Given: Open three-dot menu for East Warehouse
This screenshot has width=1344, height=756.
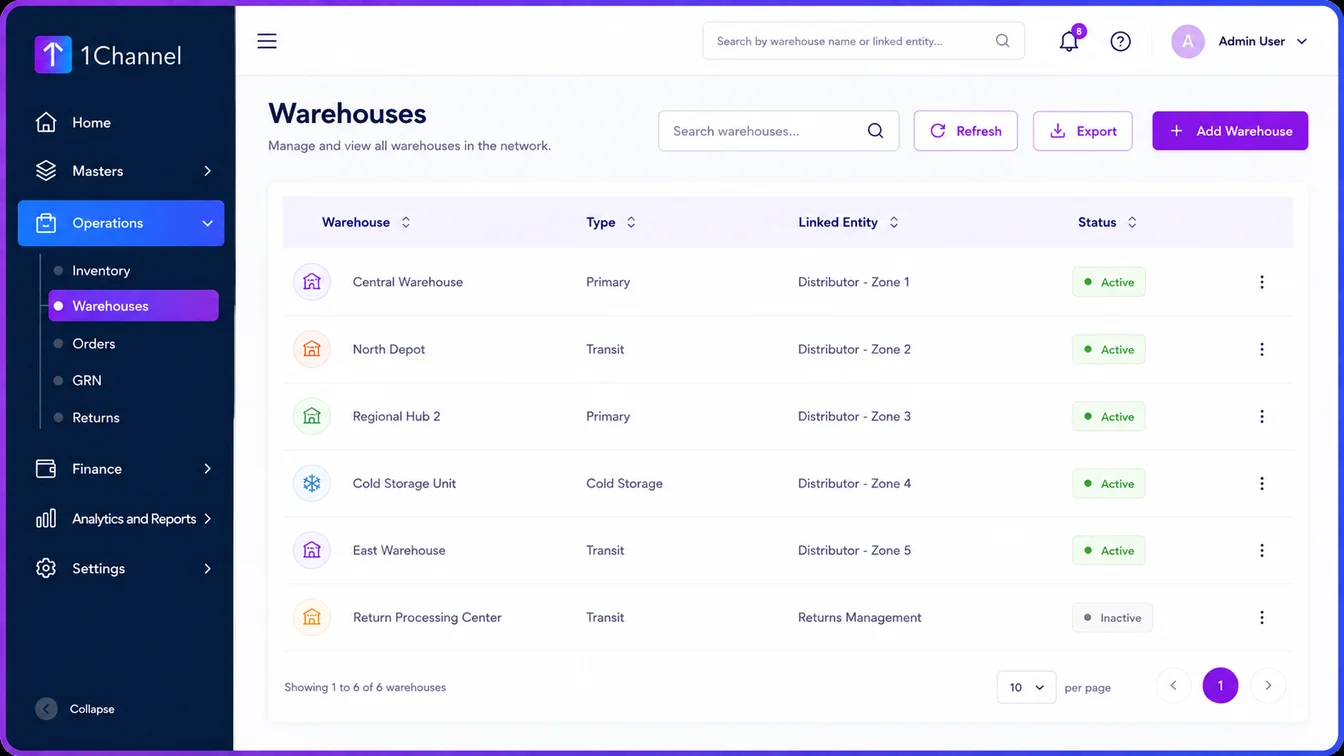Looking at the screenshot, I should [x=1262, y=550].
